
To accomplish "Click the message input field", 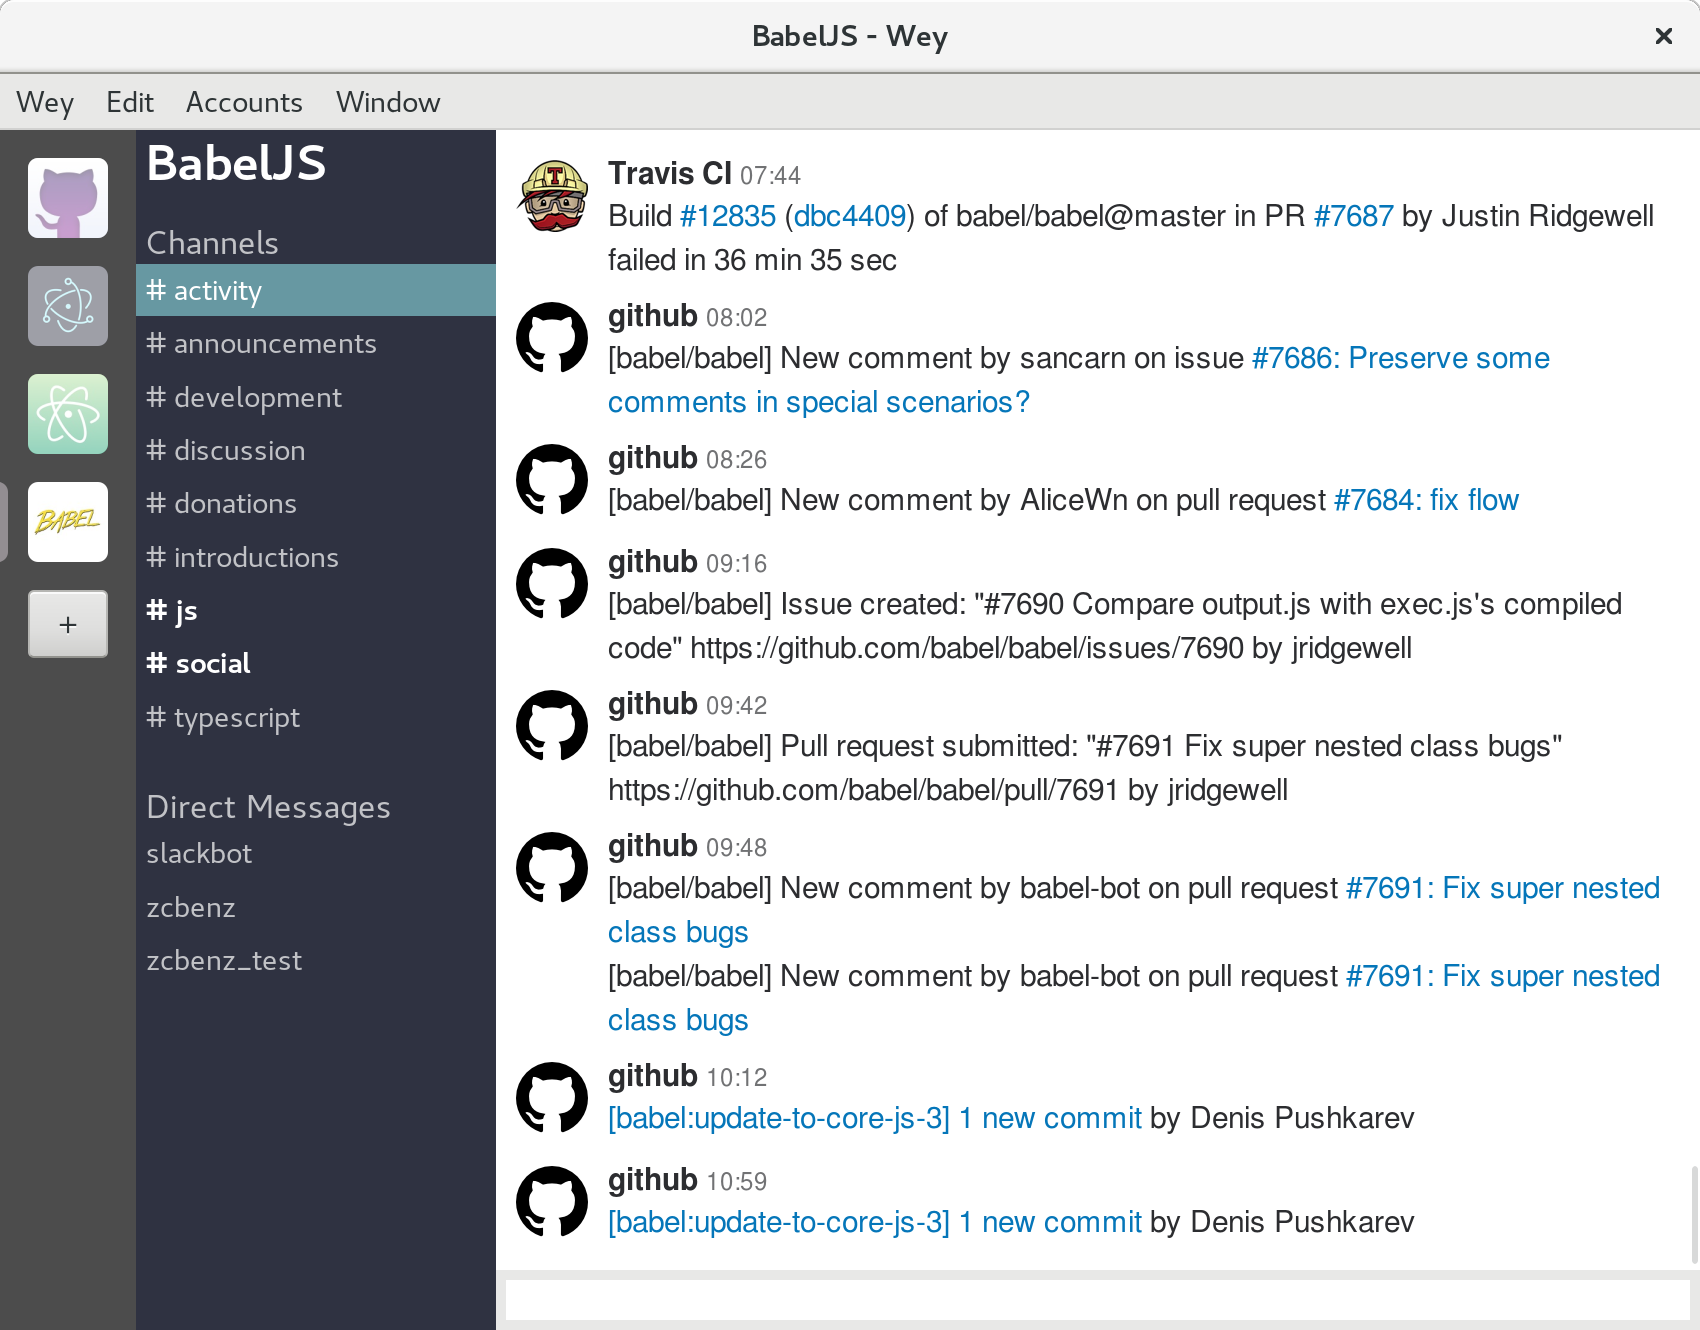I will click(1097, 1300).
